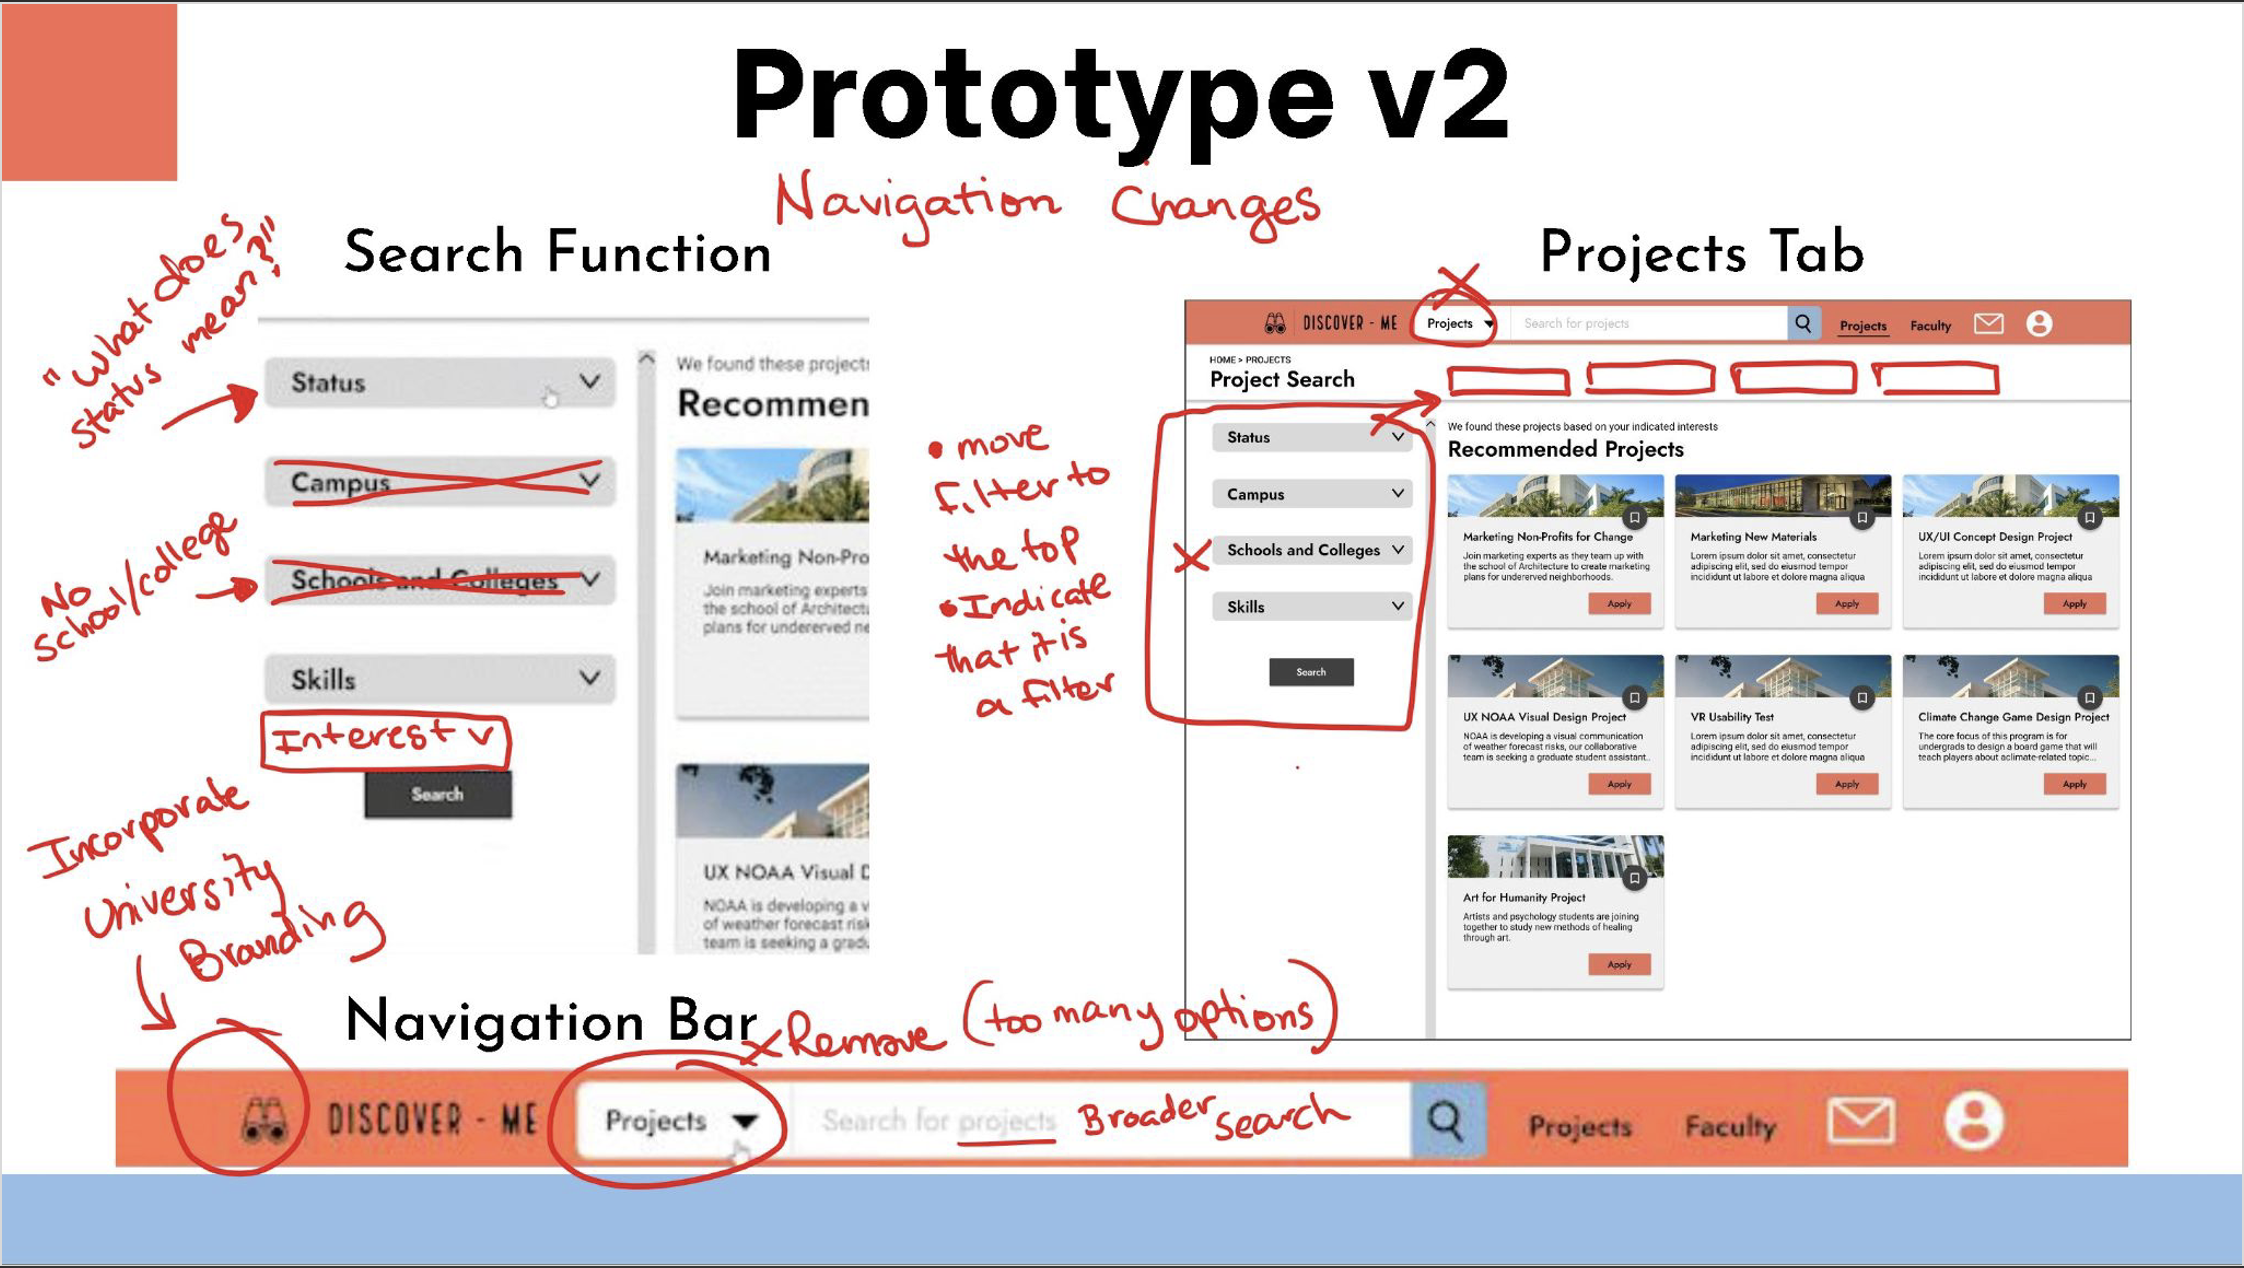Click the large envelope mail icon
Image resolution: width=2244 pixels, height=1268 pixels.
1860,1121
